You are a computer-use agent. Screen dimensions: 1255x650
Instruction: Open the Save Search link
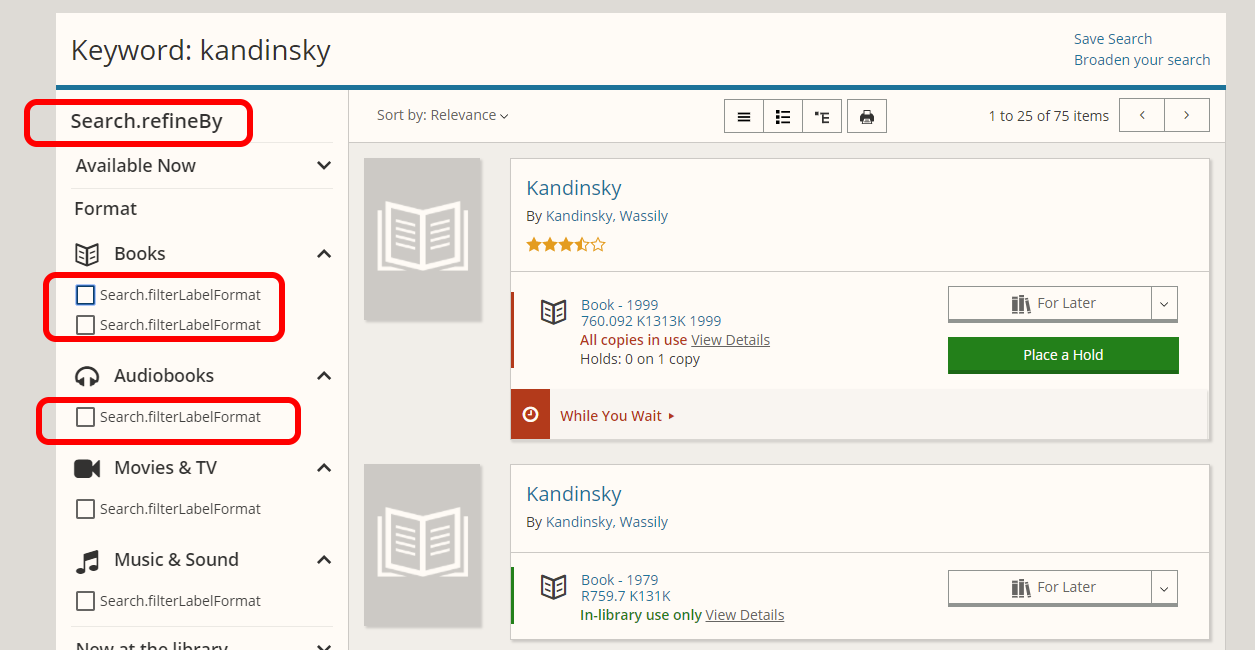click(1113, 39)
